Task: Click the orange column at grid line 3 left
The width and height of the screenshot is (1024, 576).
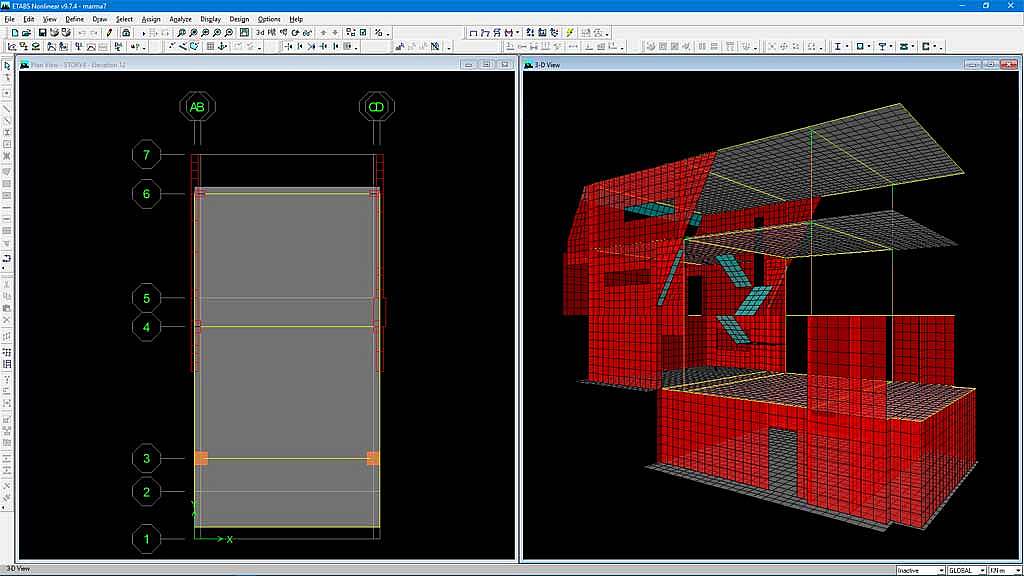Action: click(x=201, y=458)
